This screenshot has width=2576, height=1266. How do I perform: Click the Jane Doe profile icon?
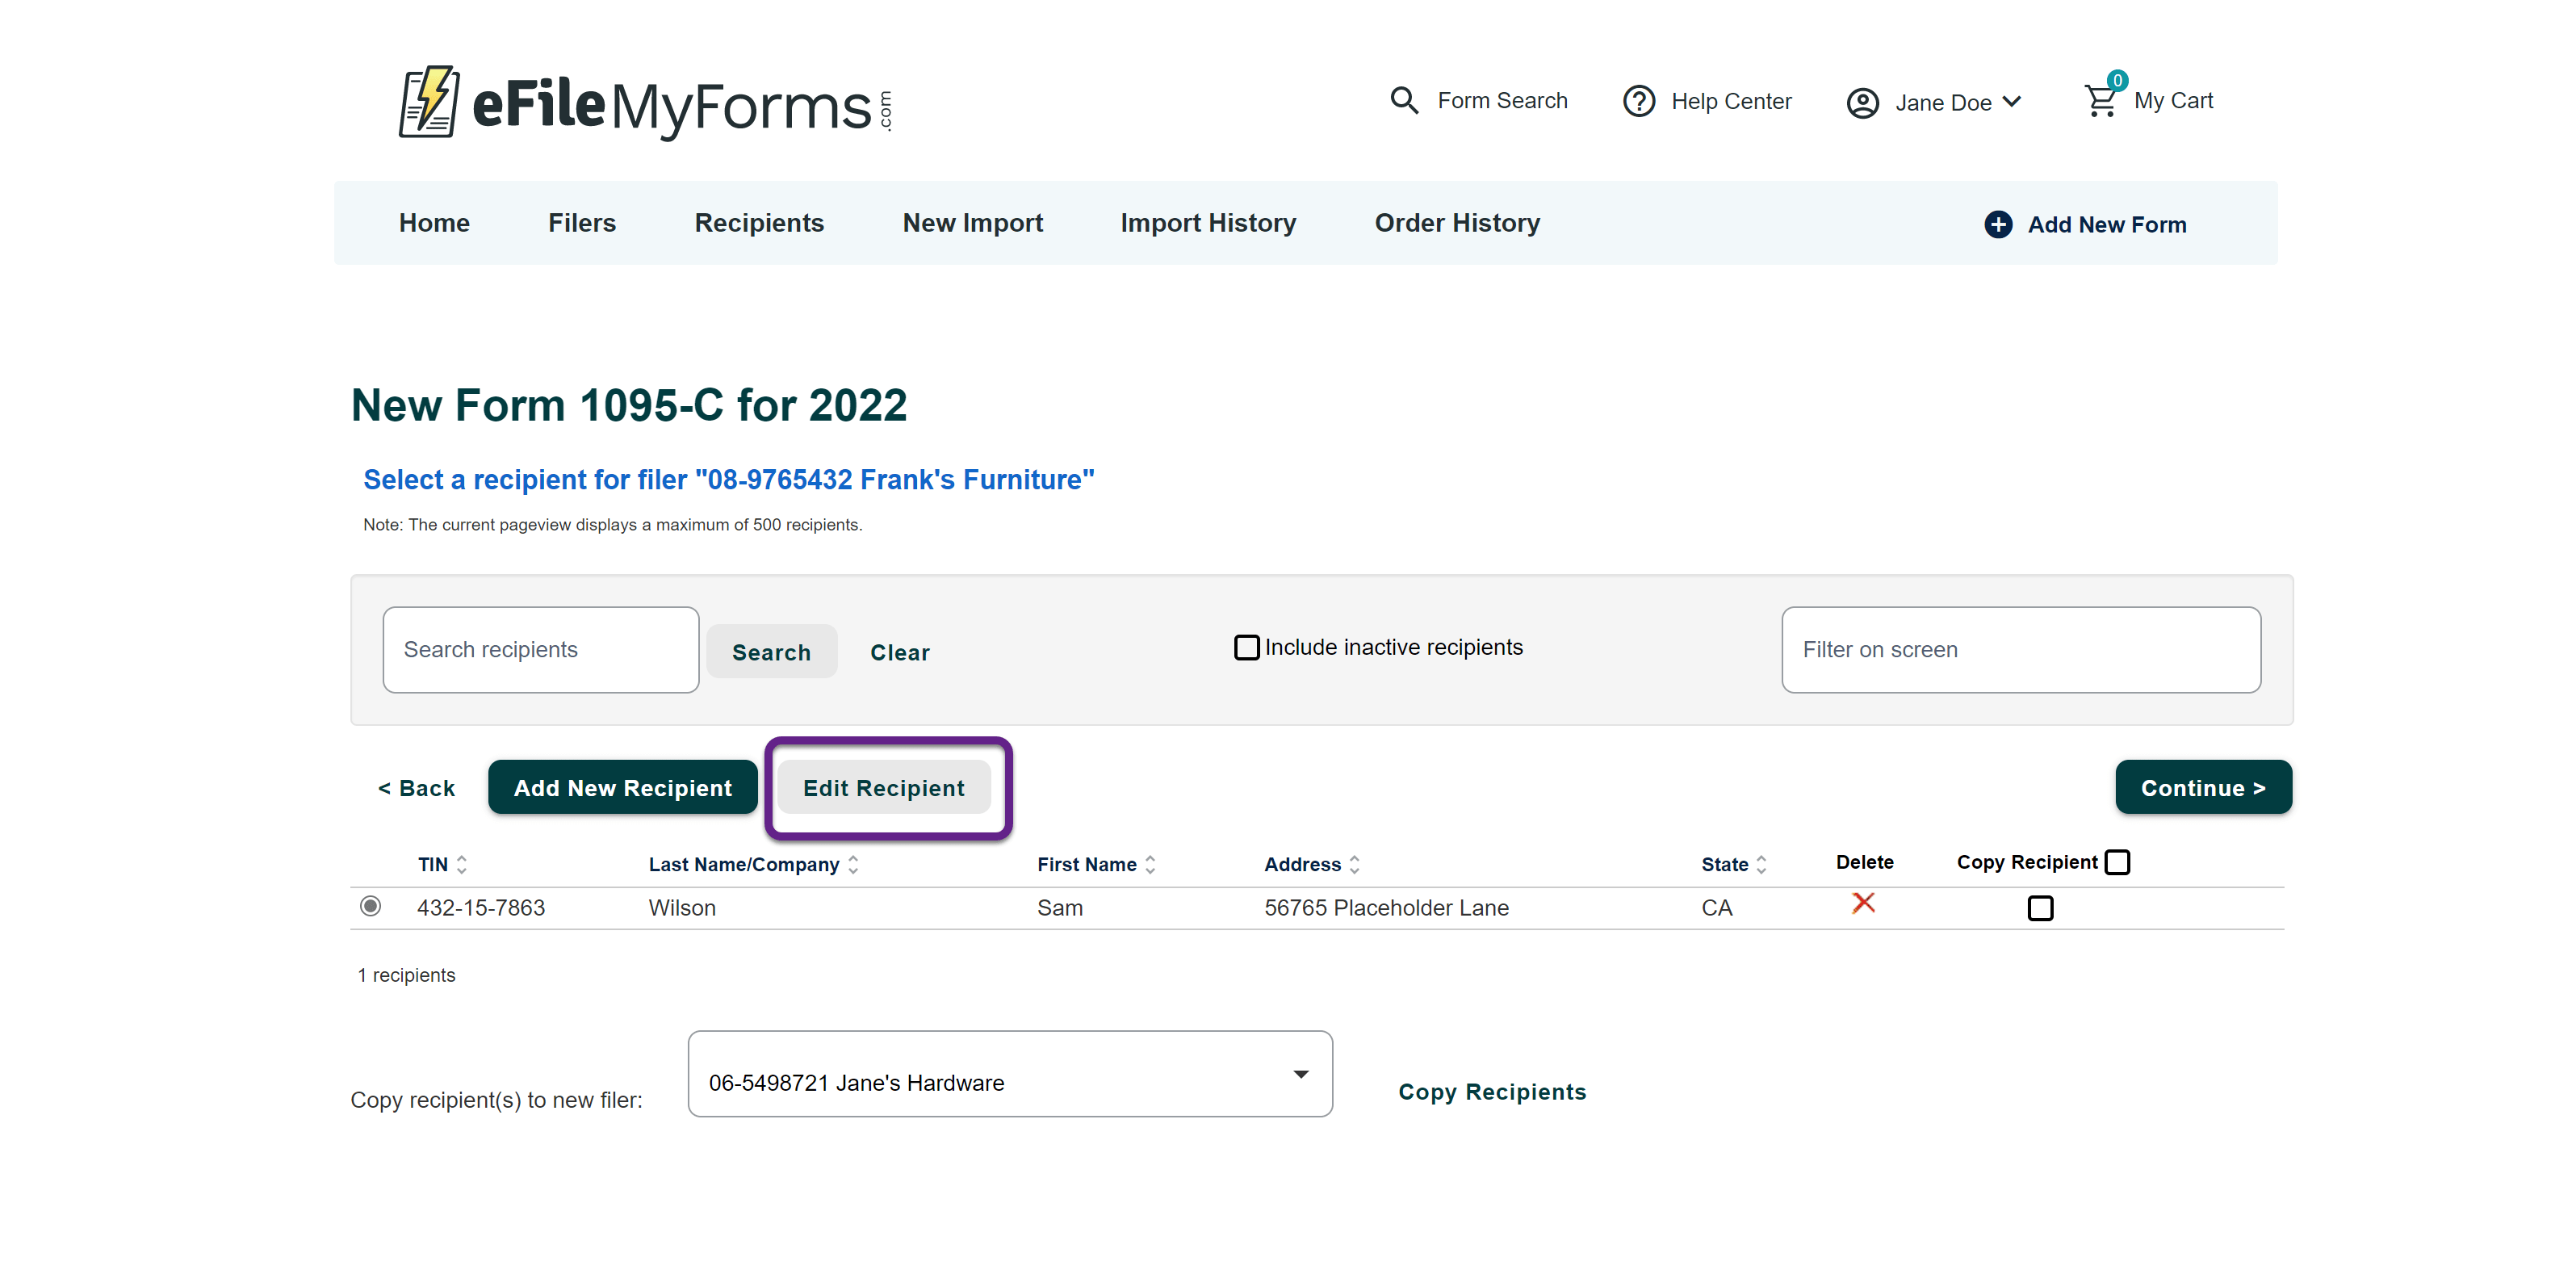click(x=1862, y=101)
